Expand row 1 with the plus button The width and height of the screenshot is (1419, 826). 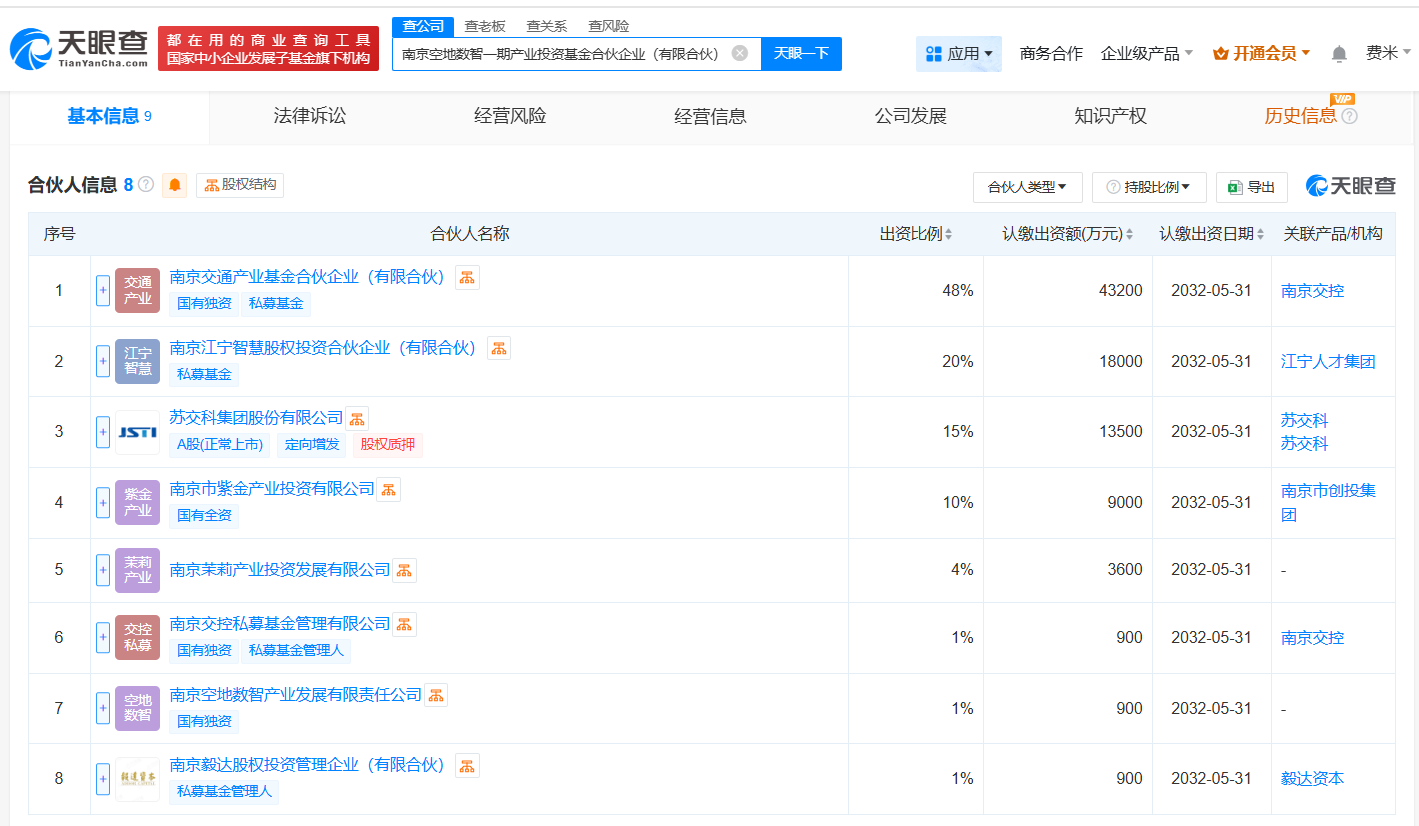click(103, 291)
